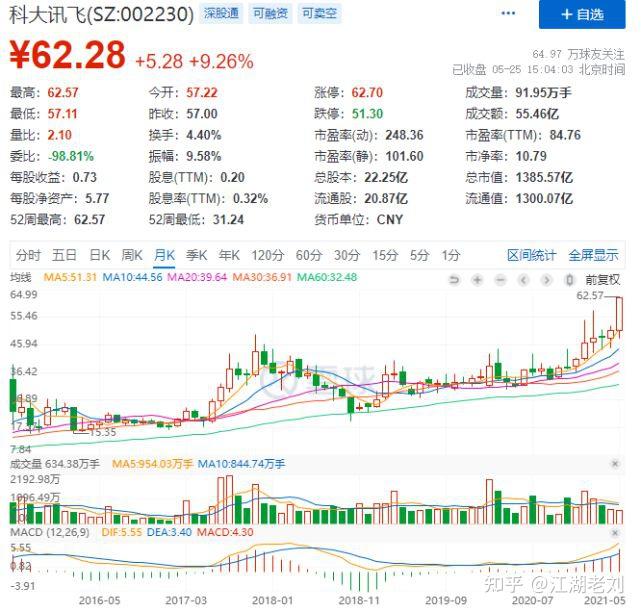Switch to the 五日 chart tab
This screenshot has height=612, width=641.
click(x=64, y=256)
